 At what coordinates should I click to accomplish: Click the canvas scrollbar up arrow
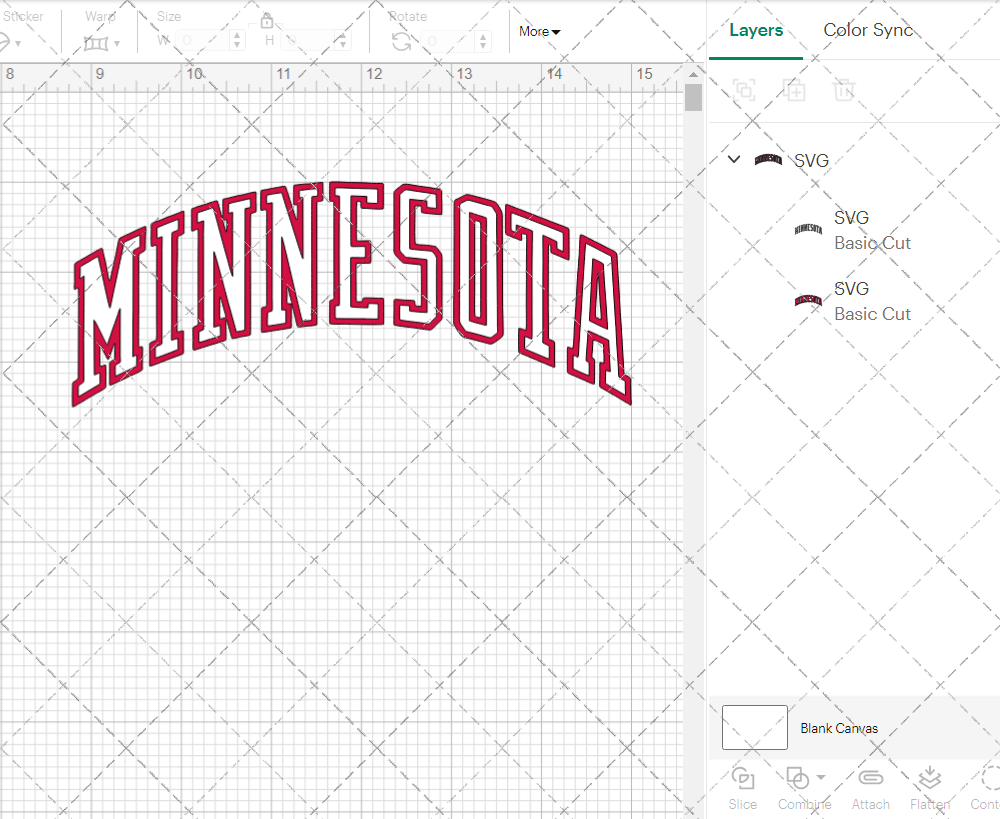tap(693, 73)
